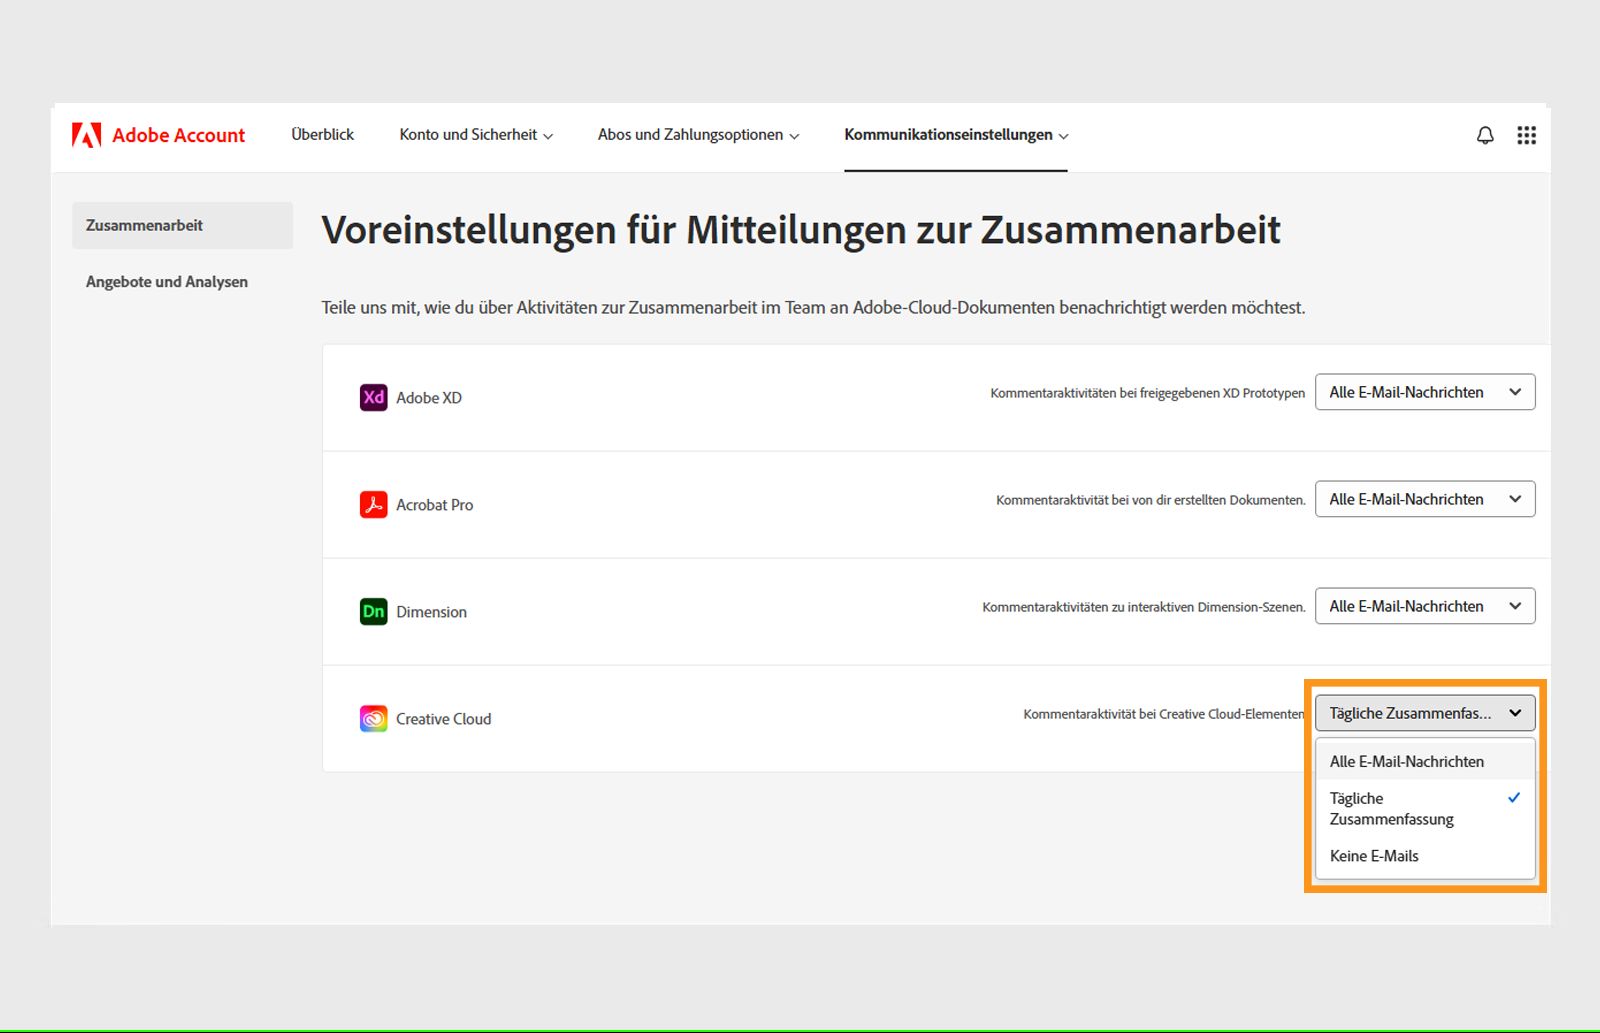Viewport: 1600px width, 1033px height.
Task: Go to the Überblick tab
Action: click(x=322, y=134)
